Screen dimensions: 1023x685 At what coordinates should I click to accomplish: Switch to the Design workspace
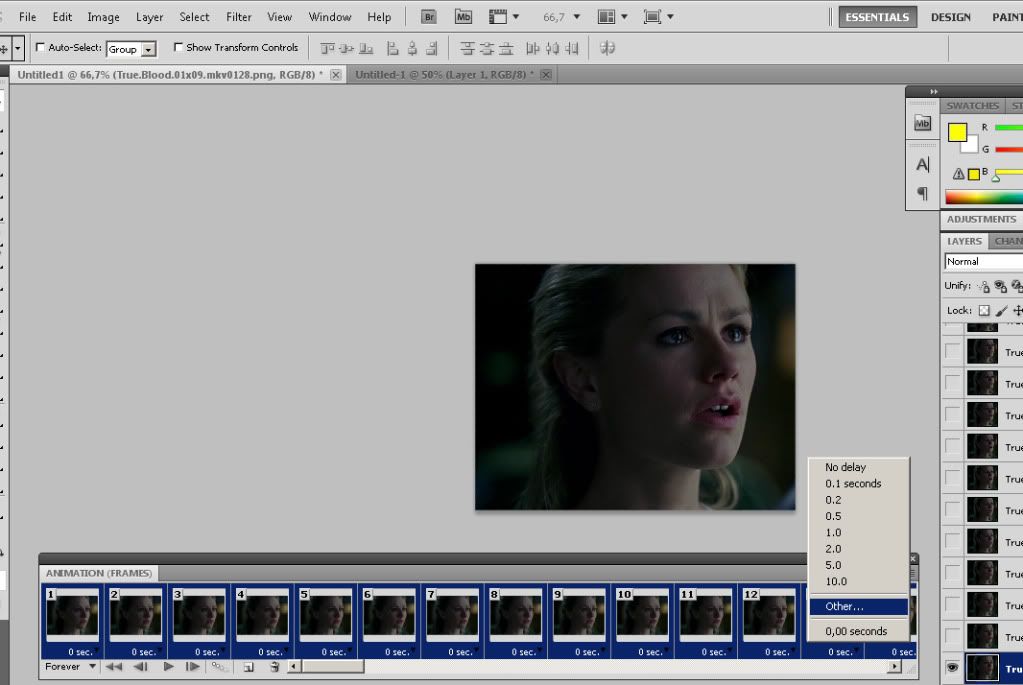click(x=950, y=17)
